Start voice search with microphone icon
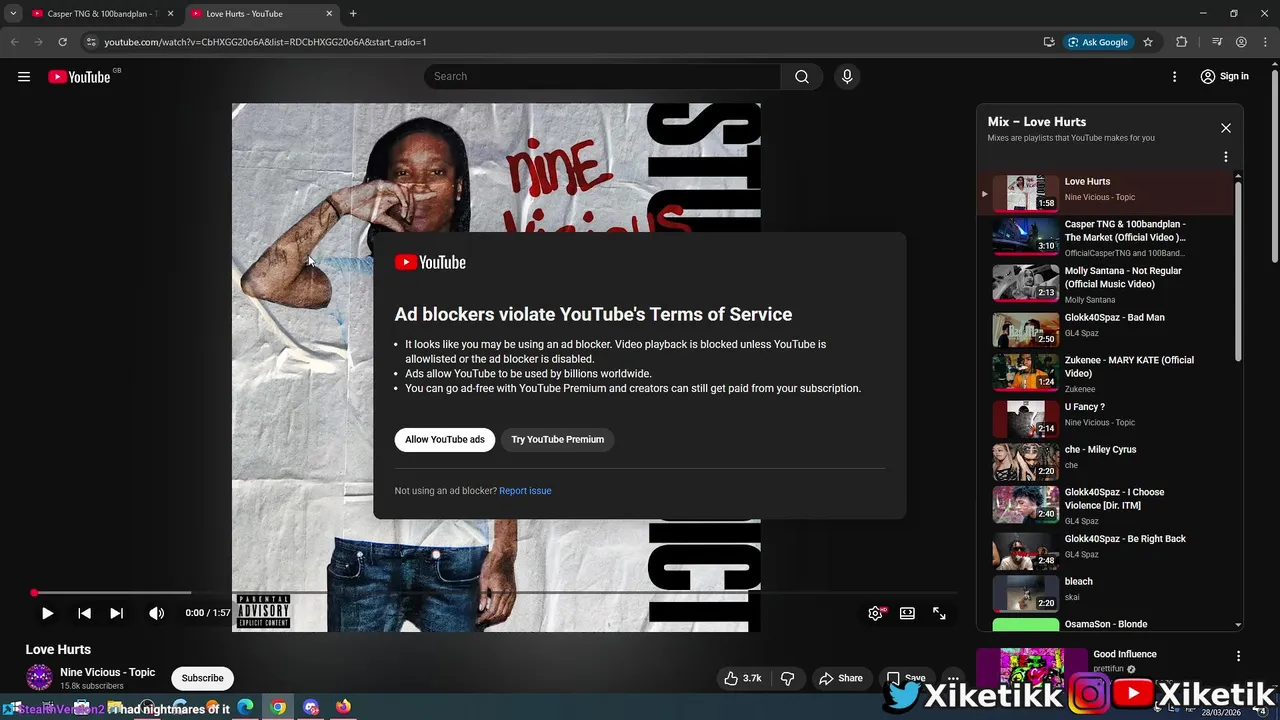The width and height of the screenshot is (1280, 720). [x=847, y=76]
